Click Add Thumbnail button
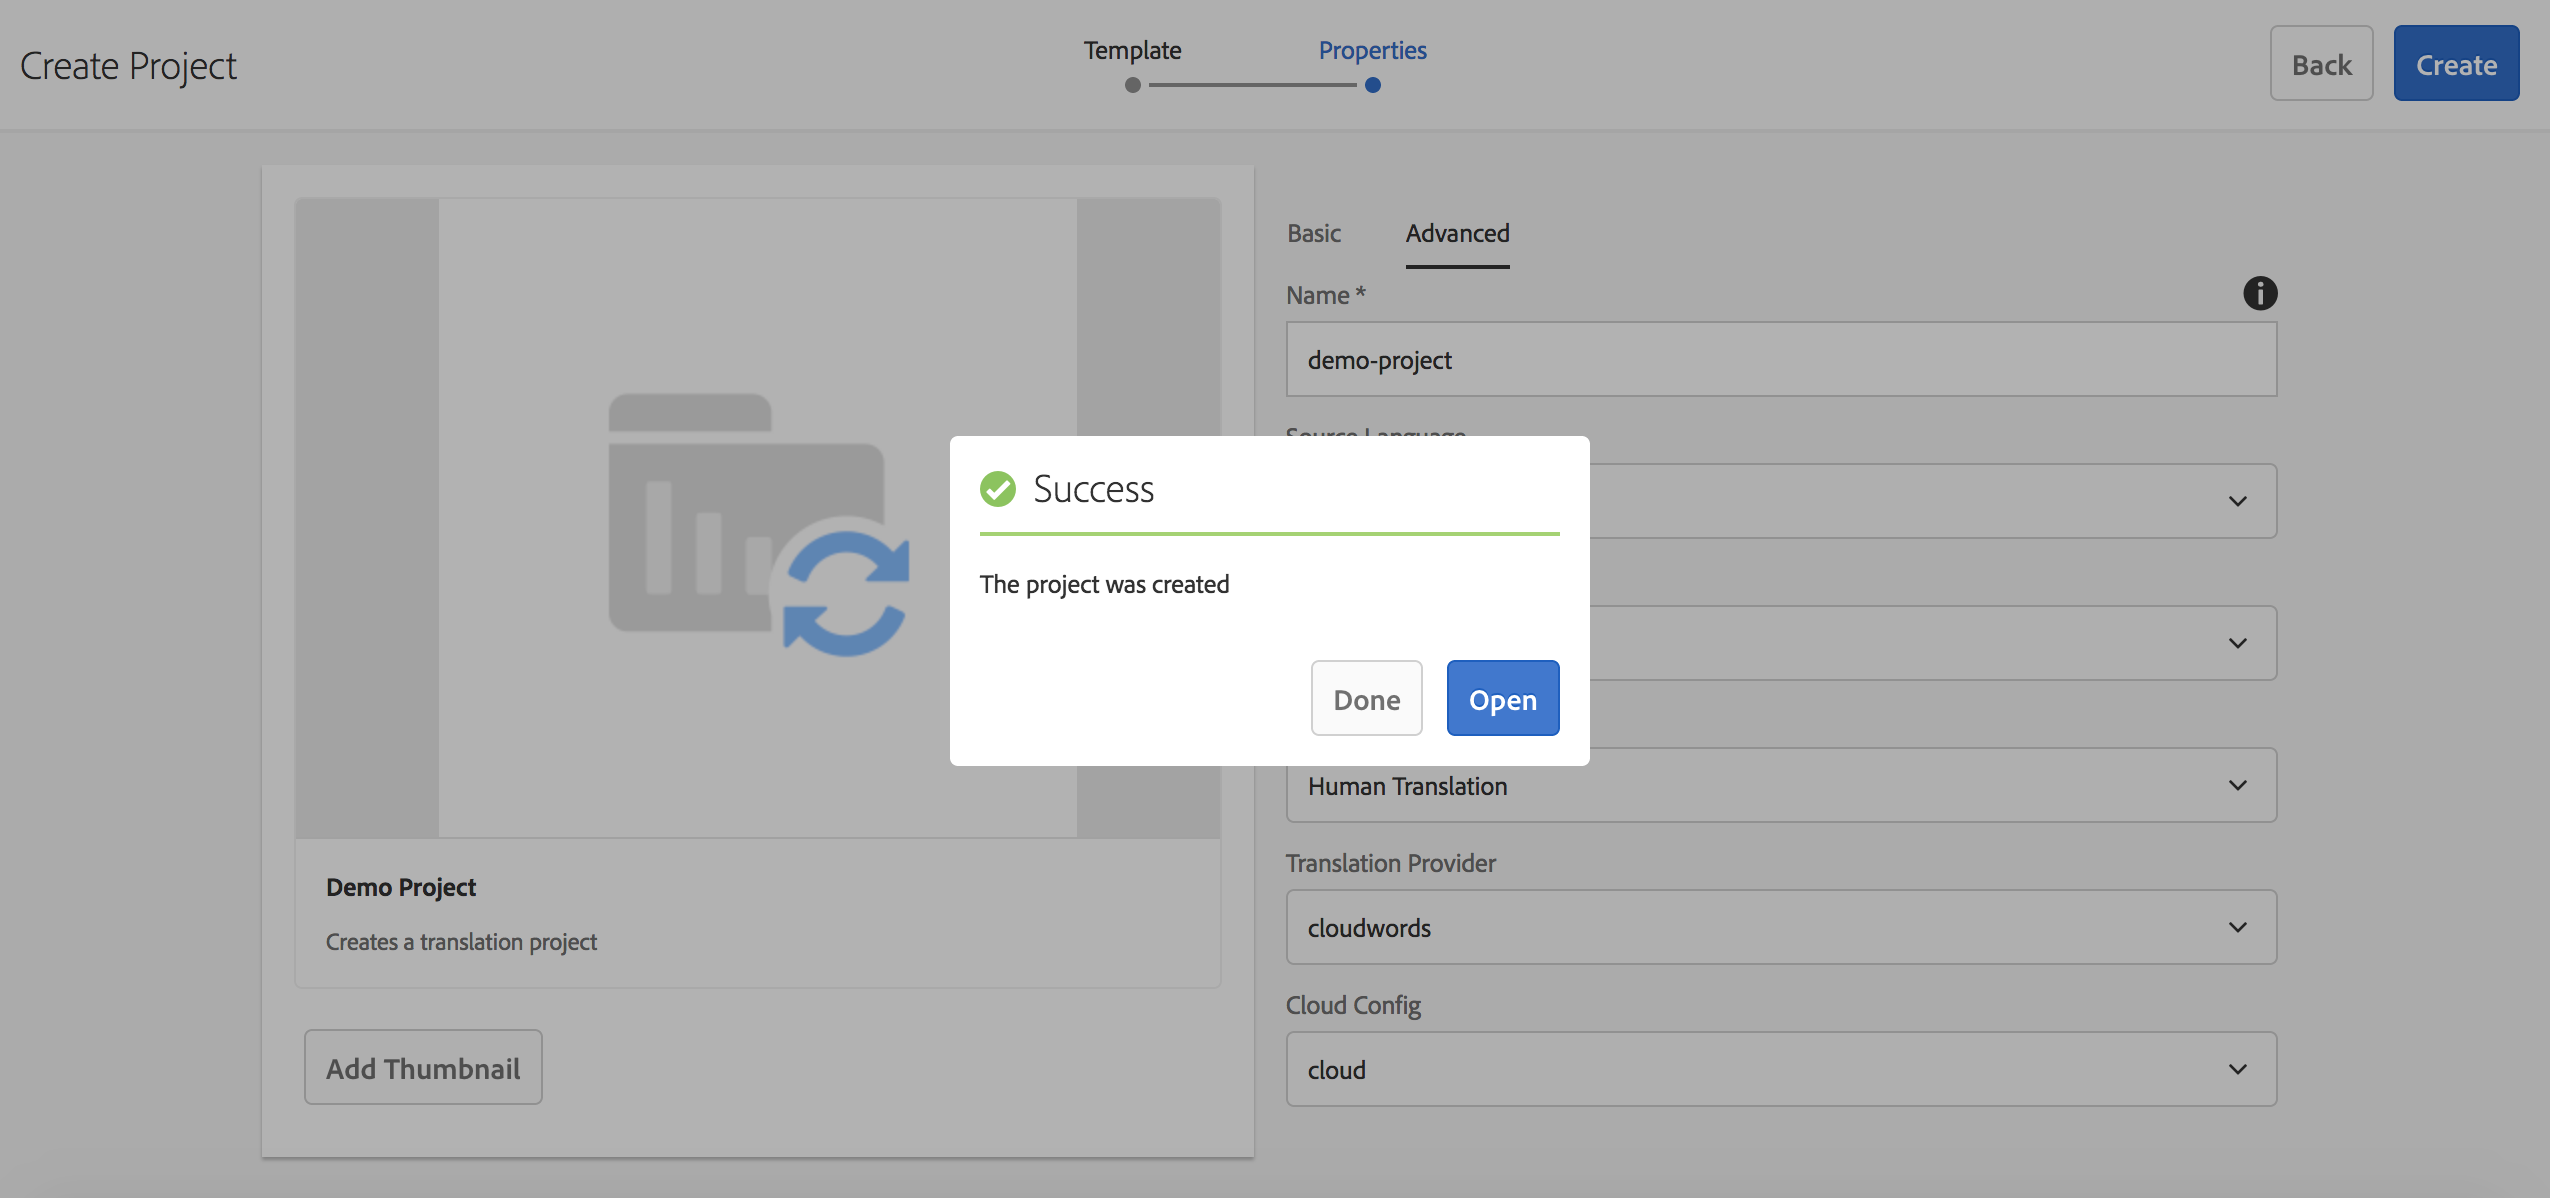The image size is (2550, 1198). pyautogui.click(x=423, y=1068)
